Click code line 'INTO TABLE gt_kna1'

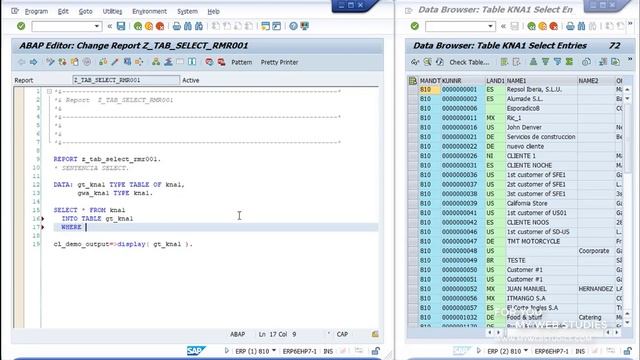click(97, 219)
